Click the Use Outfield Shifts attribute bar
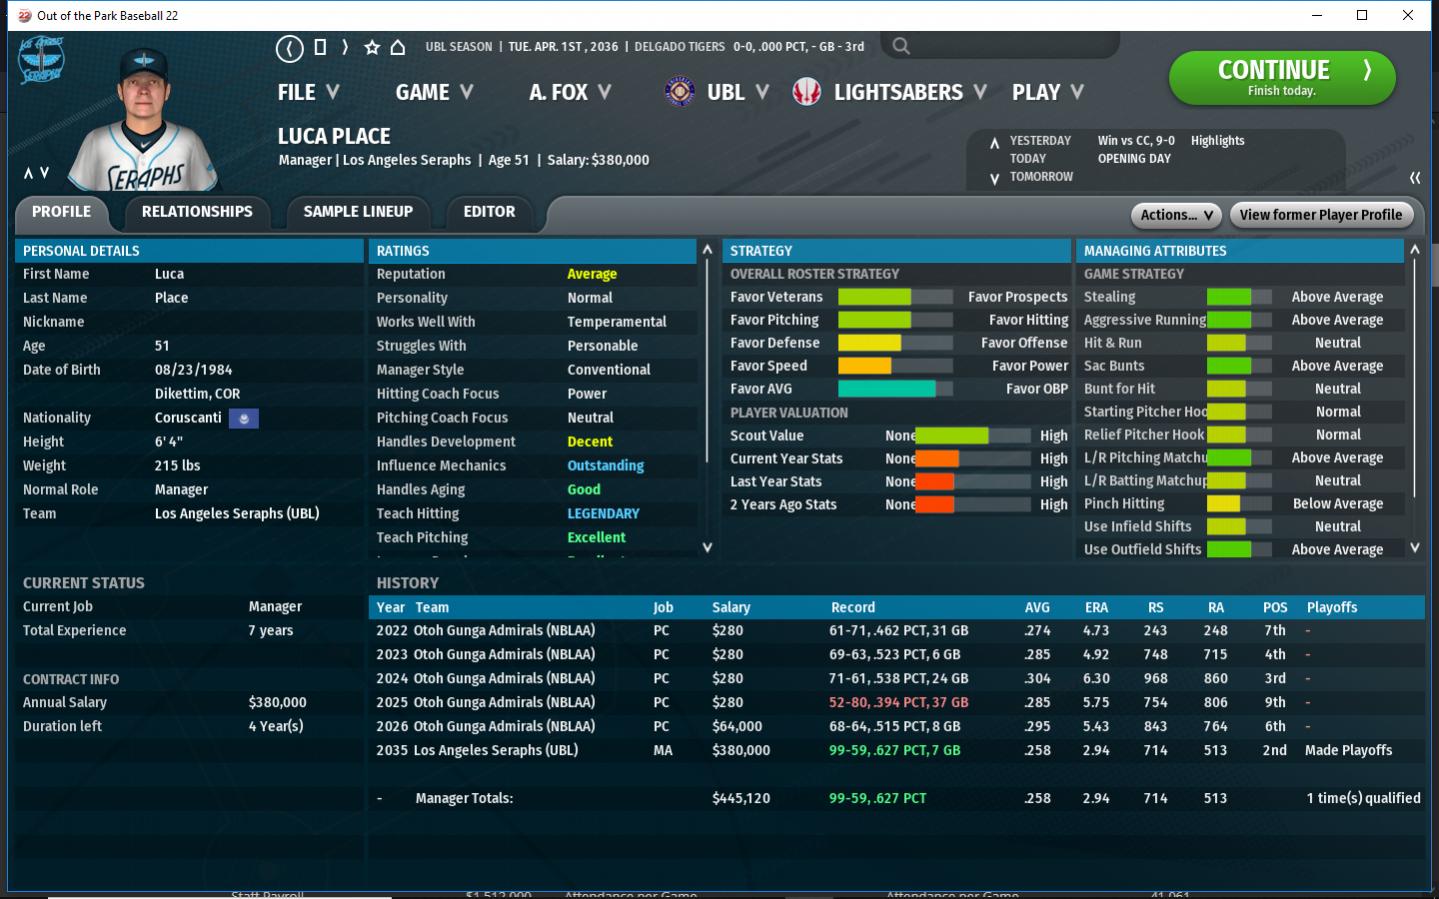The height and width of the screenshot is (899, 1439). pyautogui.click(x=1239, y=550)
